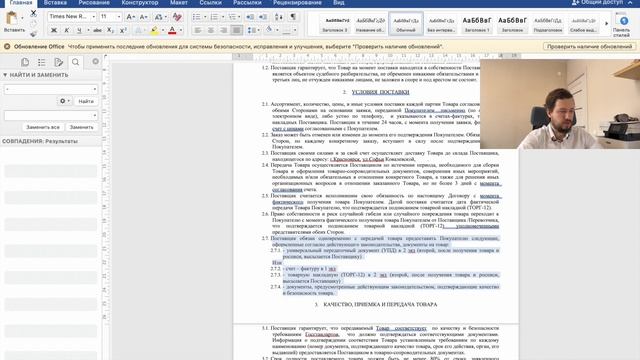640x360 pixels.
Task: Open the Document Map list tab in sidebar
Action: pos(42,62)
